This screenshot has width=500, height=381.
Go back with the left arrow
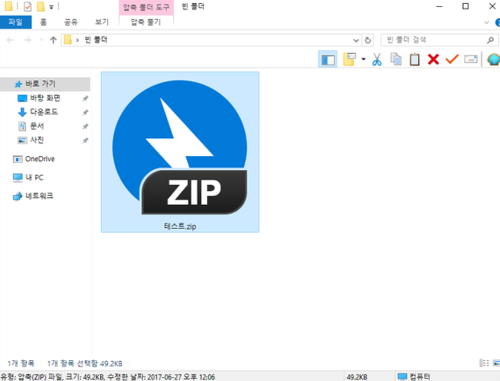coord(10,40)
